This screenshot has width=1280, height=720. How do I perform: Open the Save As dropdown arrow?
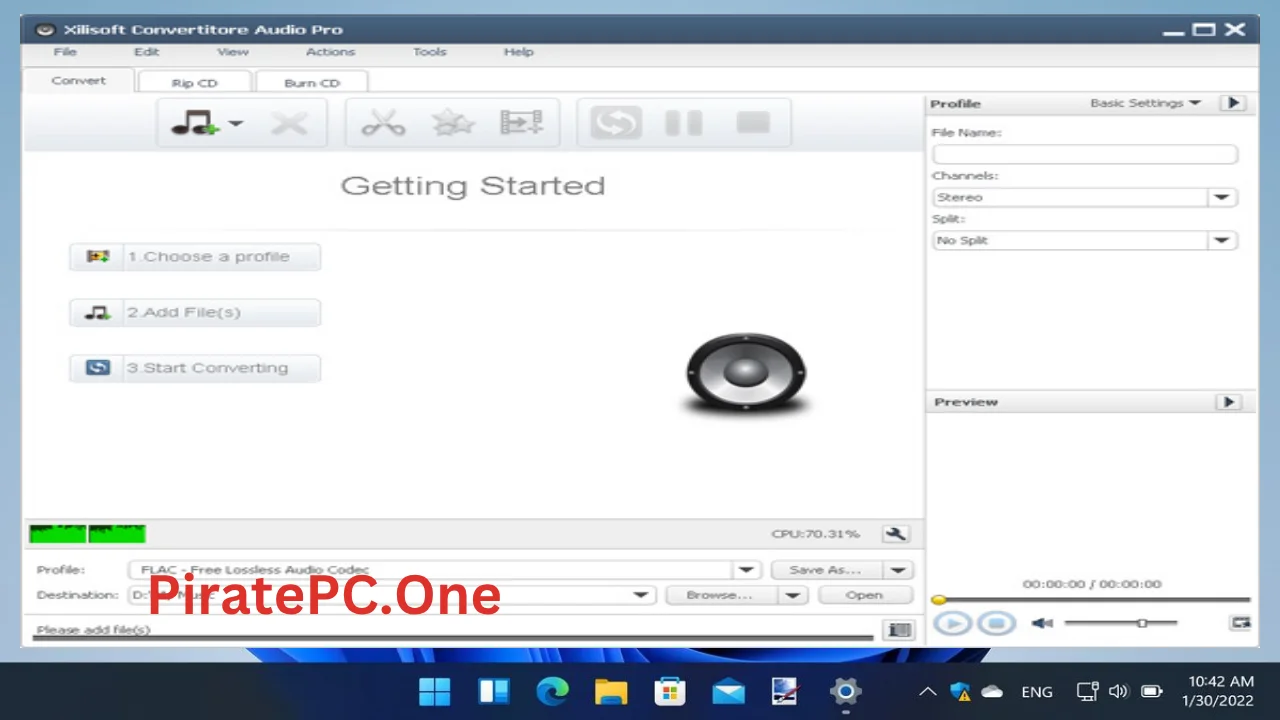click(x=898, y=570)
